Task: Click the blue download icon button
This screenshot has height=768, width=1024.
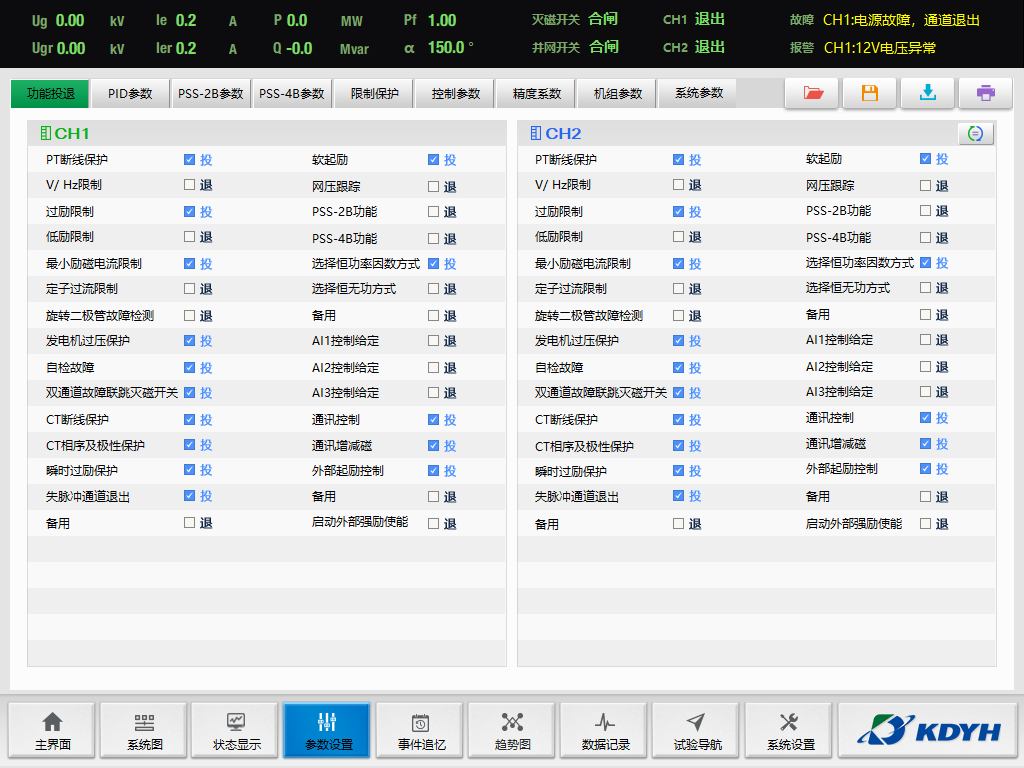Action: pyautogui.click(x=927, y=93)
